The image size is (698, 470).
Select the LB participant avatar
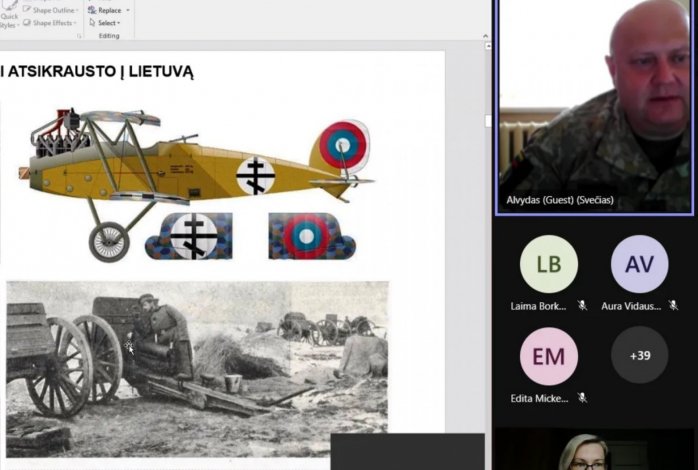pos(548,264)
